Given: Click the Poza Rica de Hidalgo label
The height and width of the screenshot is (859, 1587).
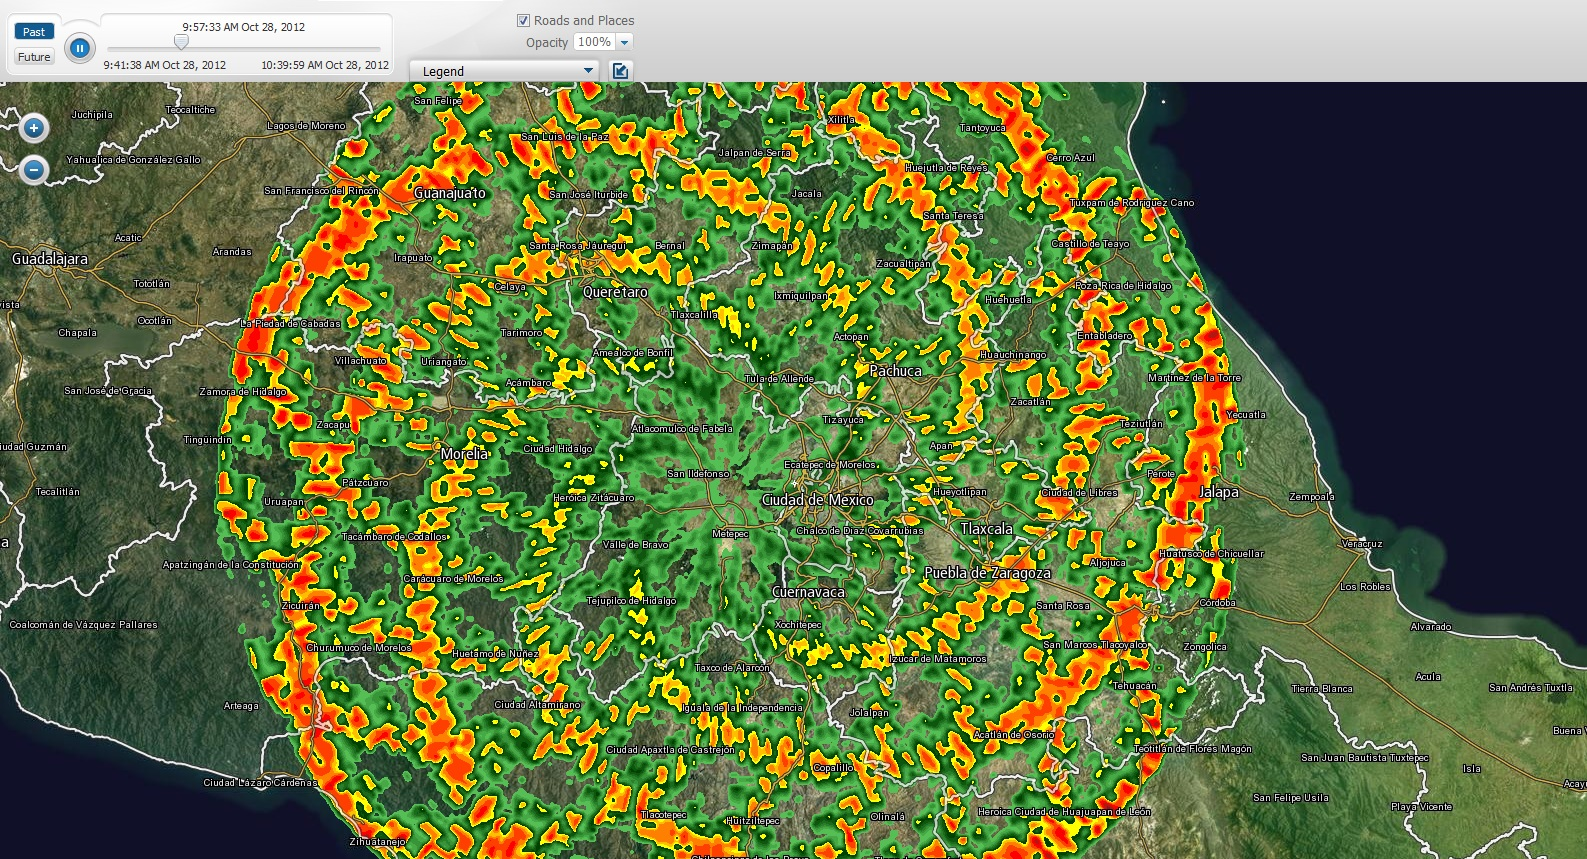Looking at the screenshot, I should coord(1123,286).
